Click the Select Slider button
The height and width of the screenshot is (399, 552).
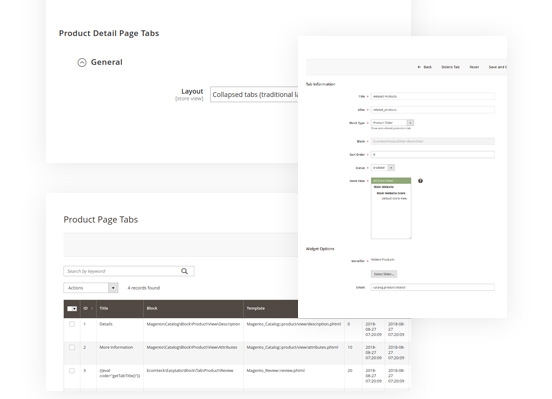384,274
